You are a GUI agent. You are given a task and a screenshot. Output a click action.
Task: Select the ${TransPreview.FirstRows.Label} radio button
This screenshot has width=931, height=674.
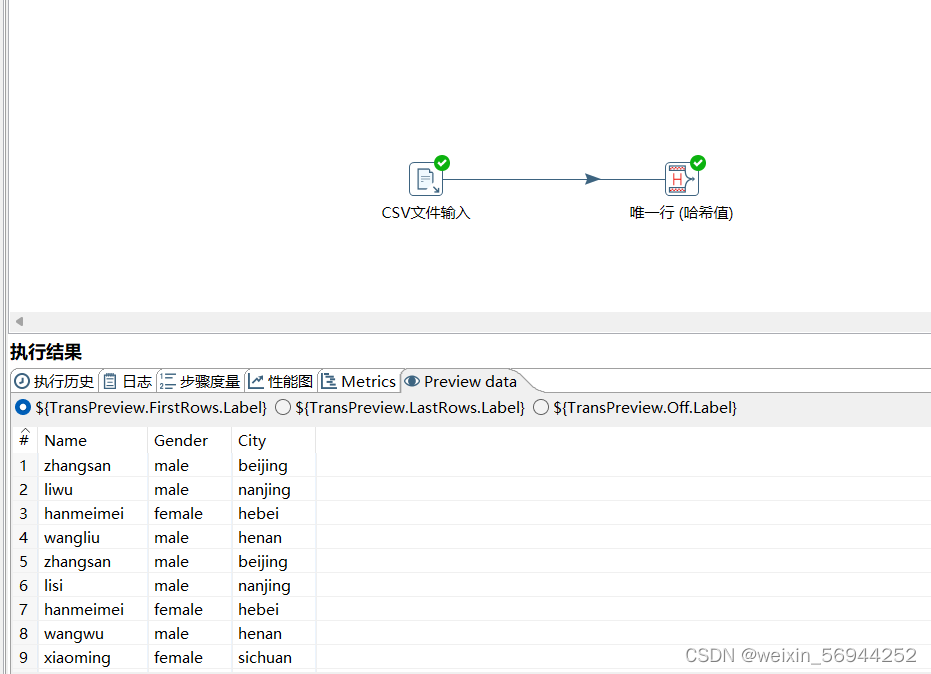point(22,407)
